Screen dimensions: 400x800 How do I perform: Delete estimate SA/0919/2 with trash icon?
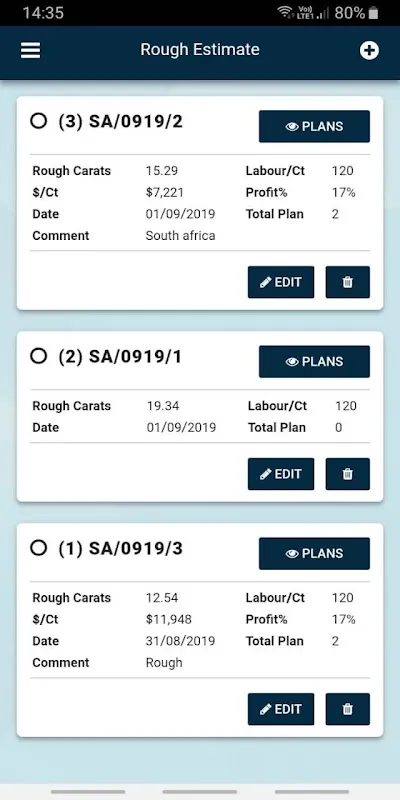(x=347, y=282)
